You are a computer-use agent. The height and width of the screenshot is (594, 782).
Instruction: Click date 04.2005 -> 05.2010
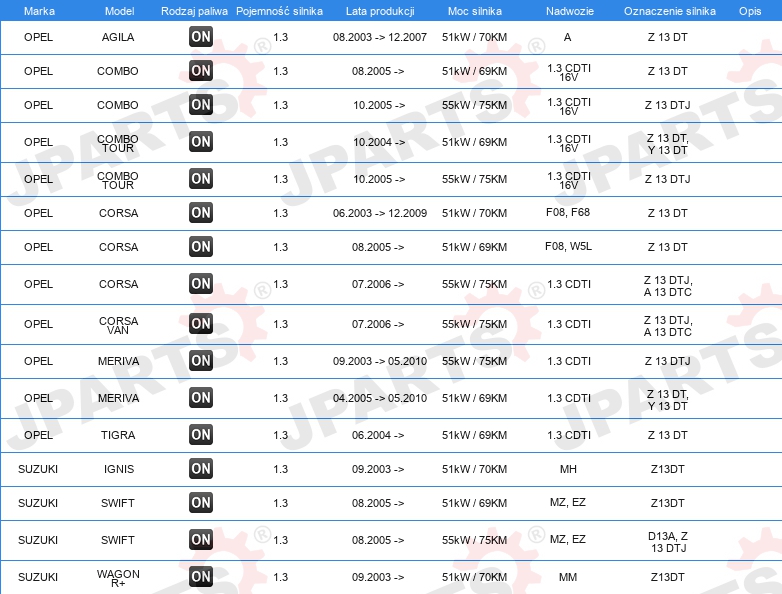pyautogui.click(x=380, y=398)
